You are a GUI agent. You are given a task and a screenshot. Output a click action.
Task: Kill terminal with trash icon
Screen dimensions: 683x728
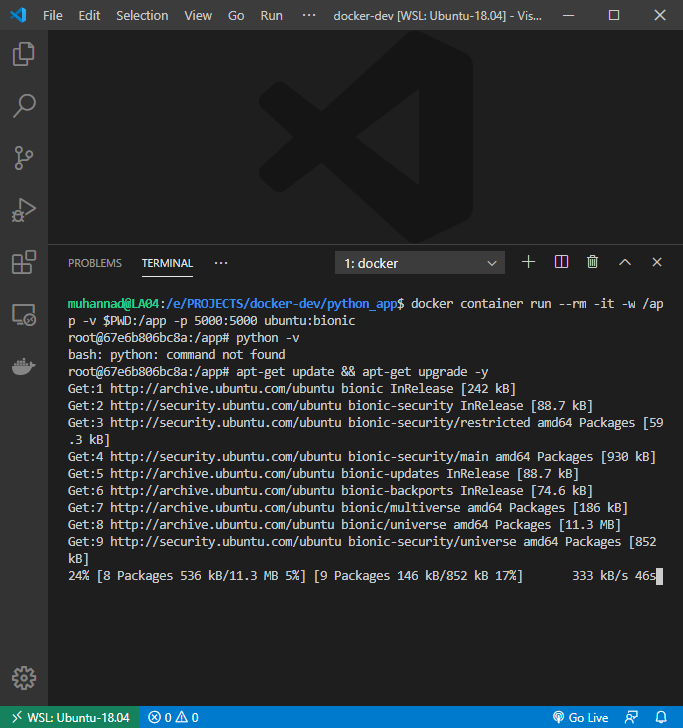click(592, 262)
